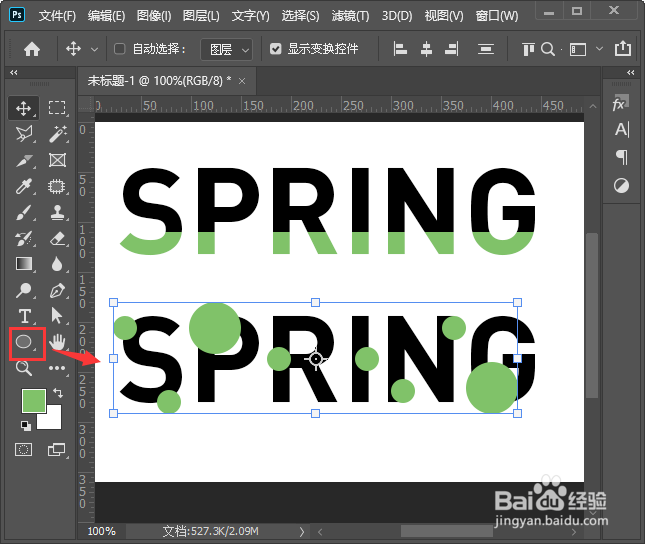Collapse the left toolbox double-arrow
645x544 pixels.
point(14,72)
